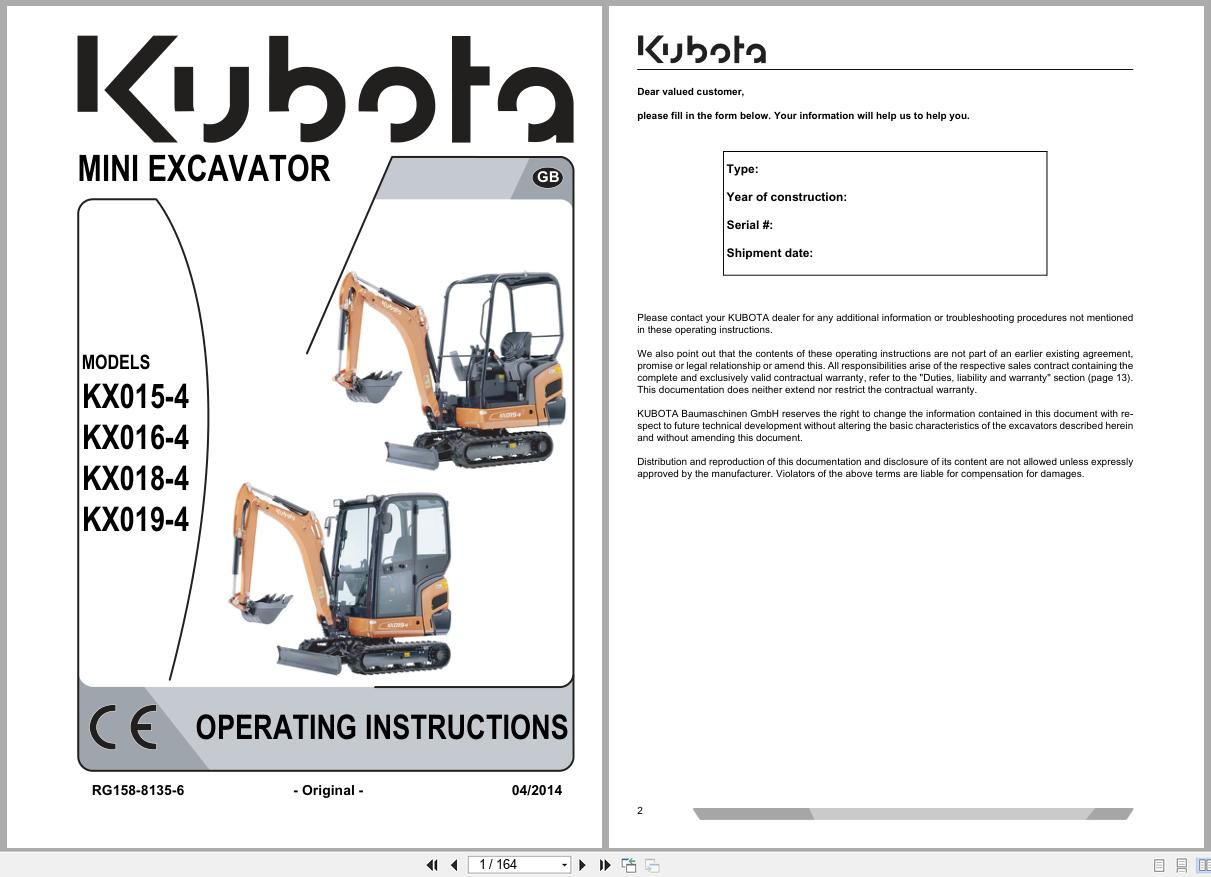1211x877 pixels.
Task: Go to the previous page
Action: tap(454, 864)
